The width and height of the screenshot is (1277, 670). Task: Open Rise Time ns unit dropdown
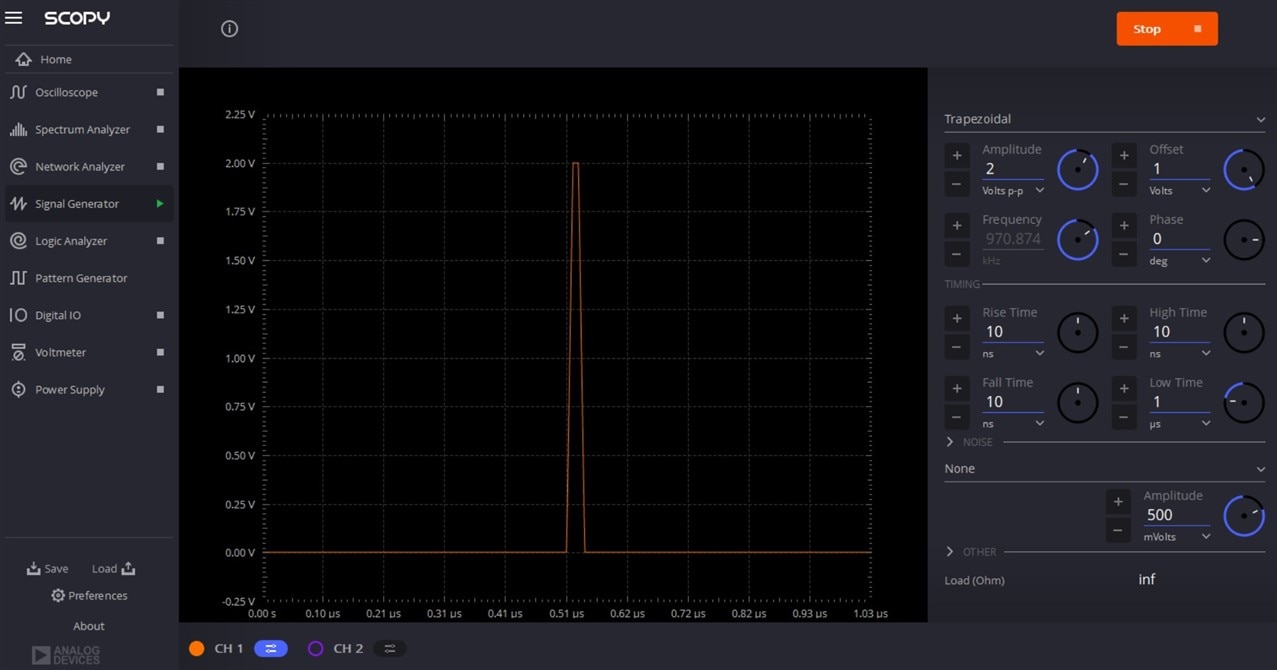(1013, 353)
